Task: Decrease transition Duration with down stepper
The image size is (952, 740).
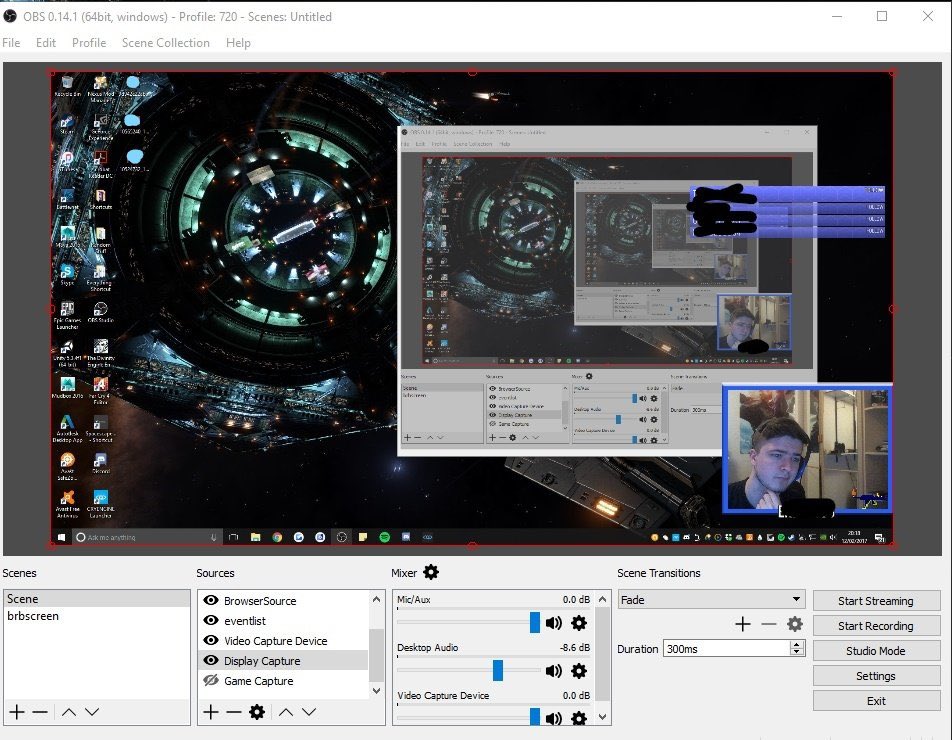Action: [797, 653]
